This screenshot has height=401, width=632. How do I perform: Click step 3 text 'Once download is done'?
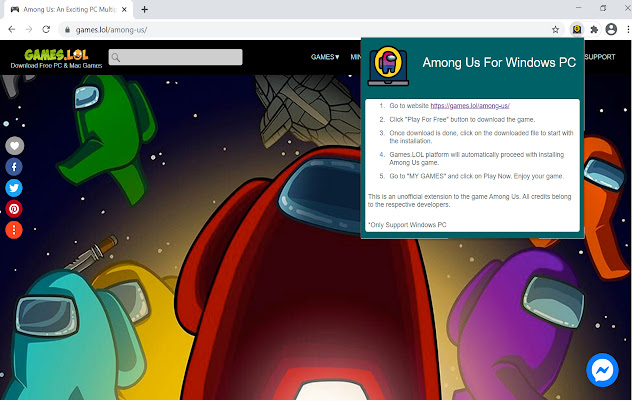[x=481, y=137]
